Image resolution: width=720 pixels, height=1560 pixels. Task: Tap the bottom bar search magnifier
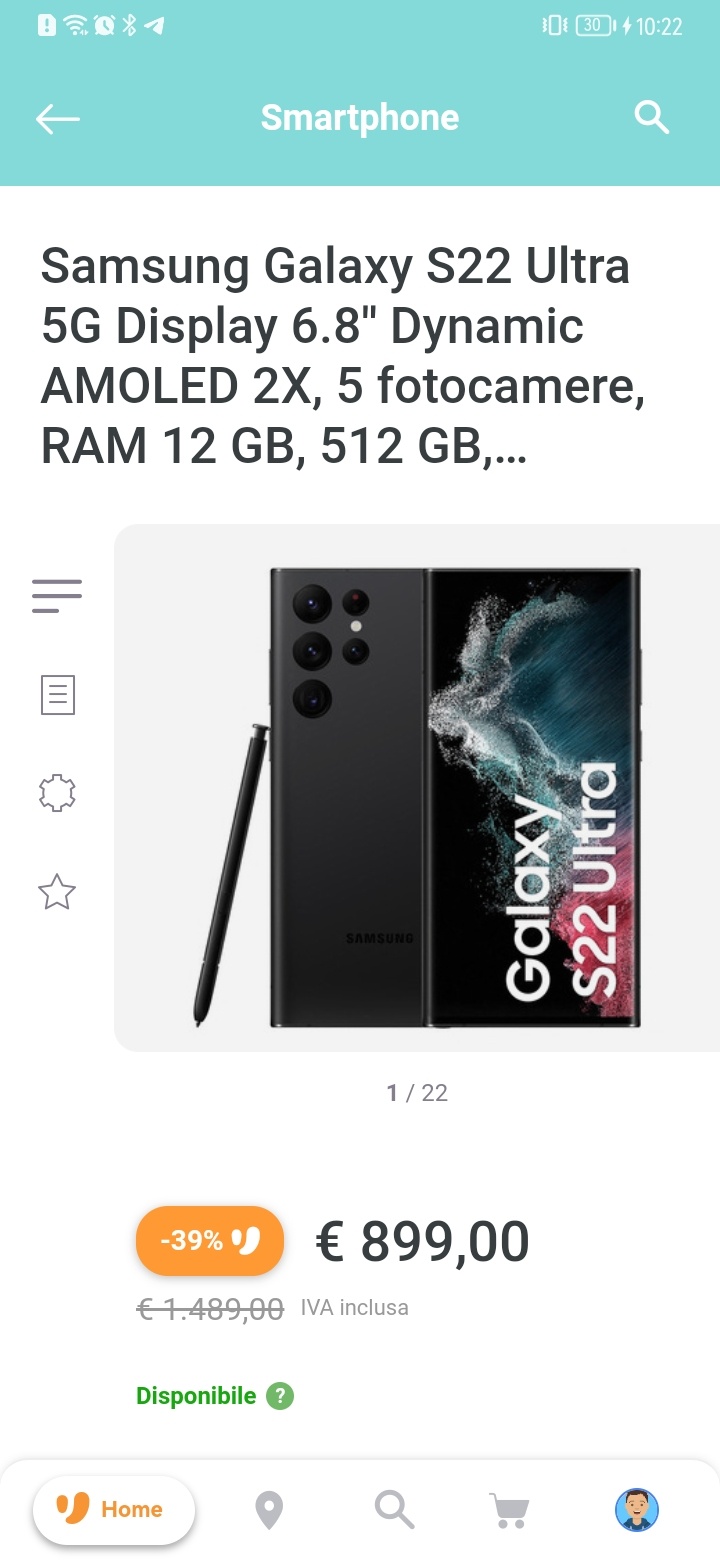coord(394,1510)
